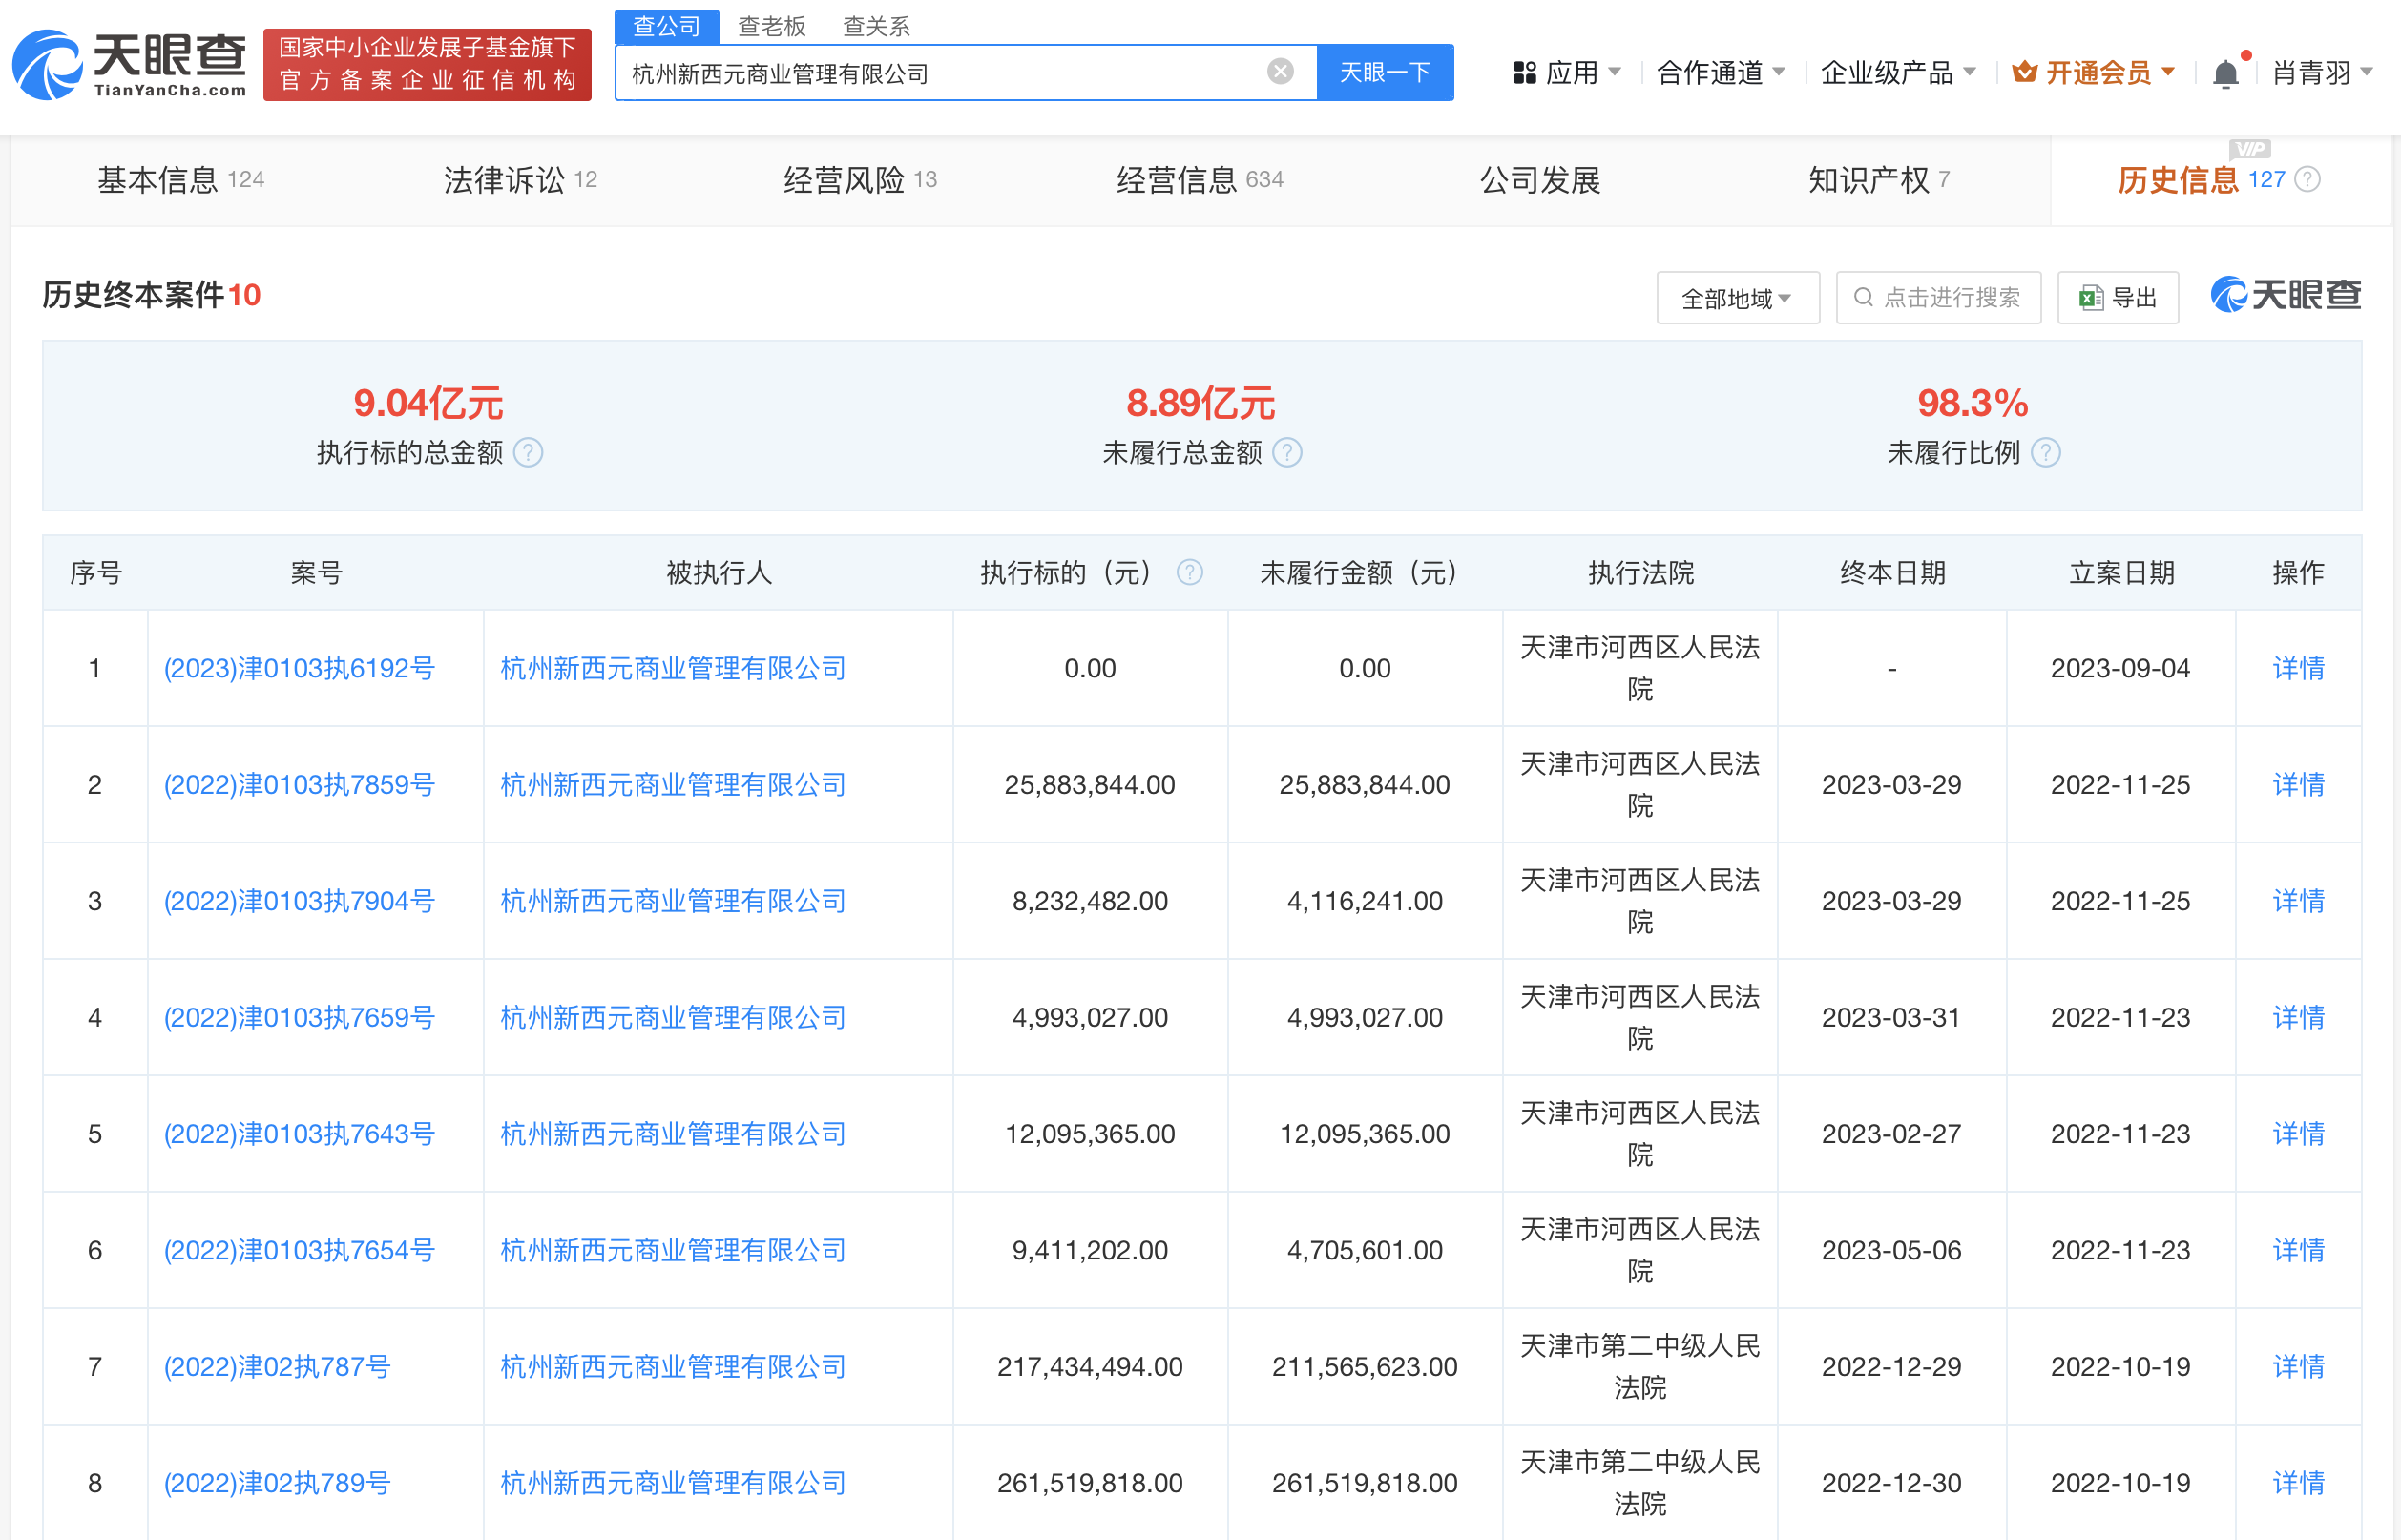Click help icon next to 执行标的总金额
2401x1540 pixels.
528,453
